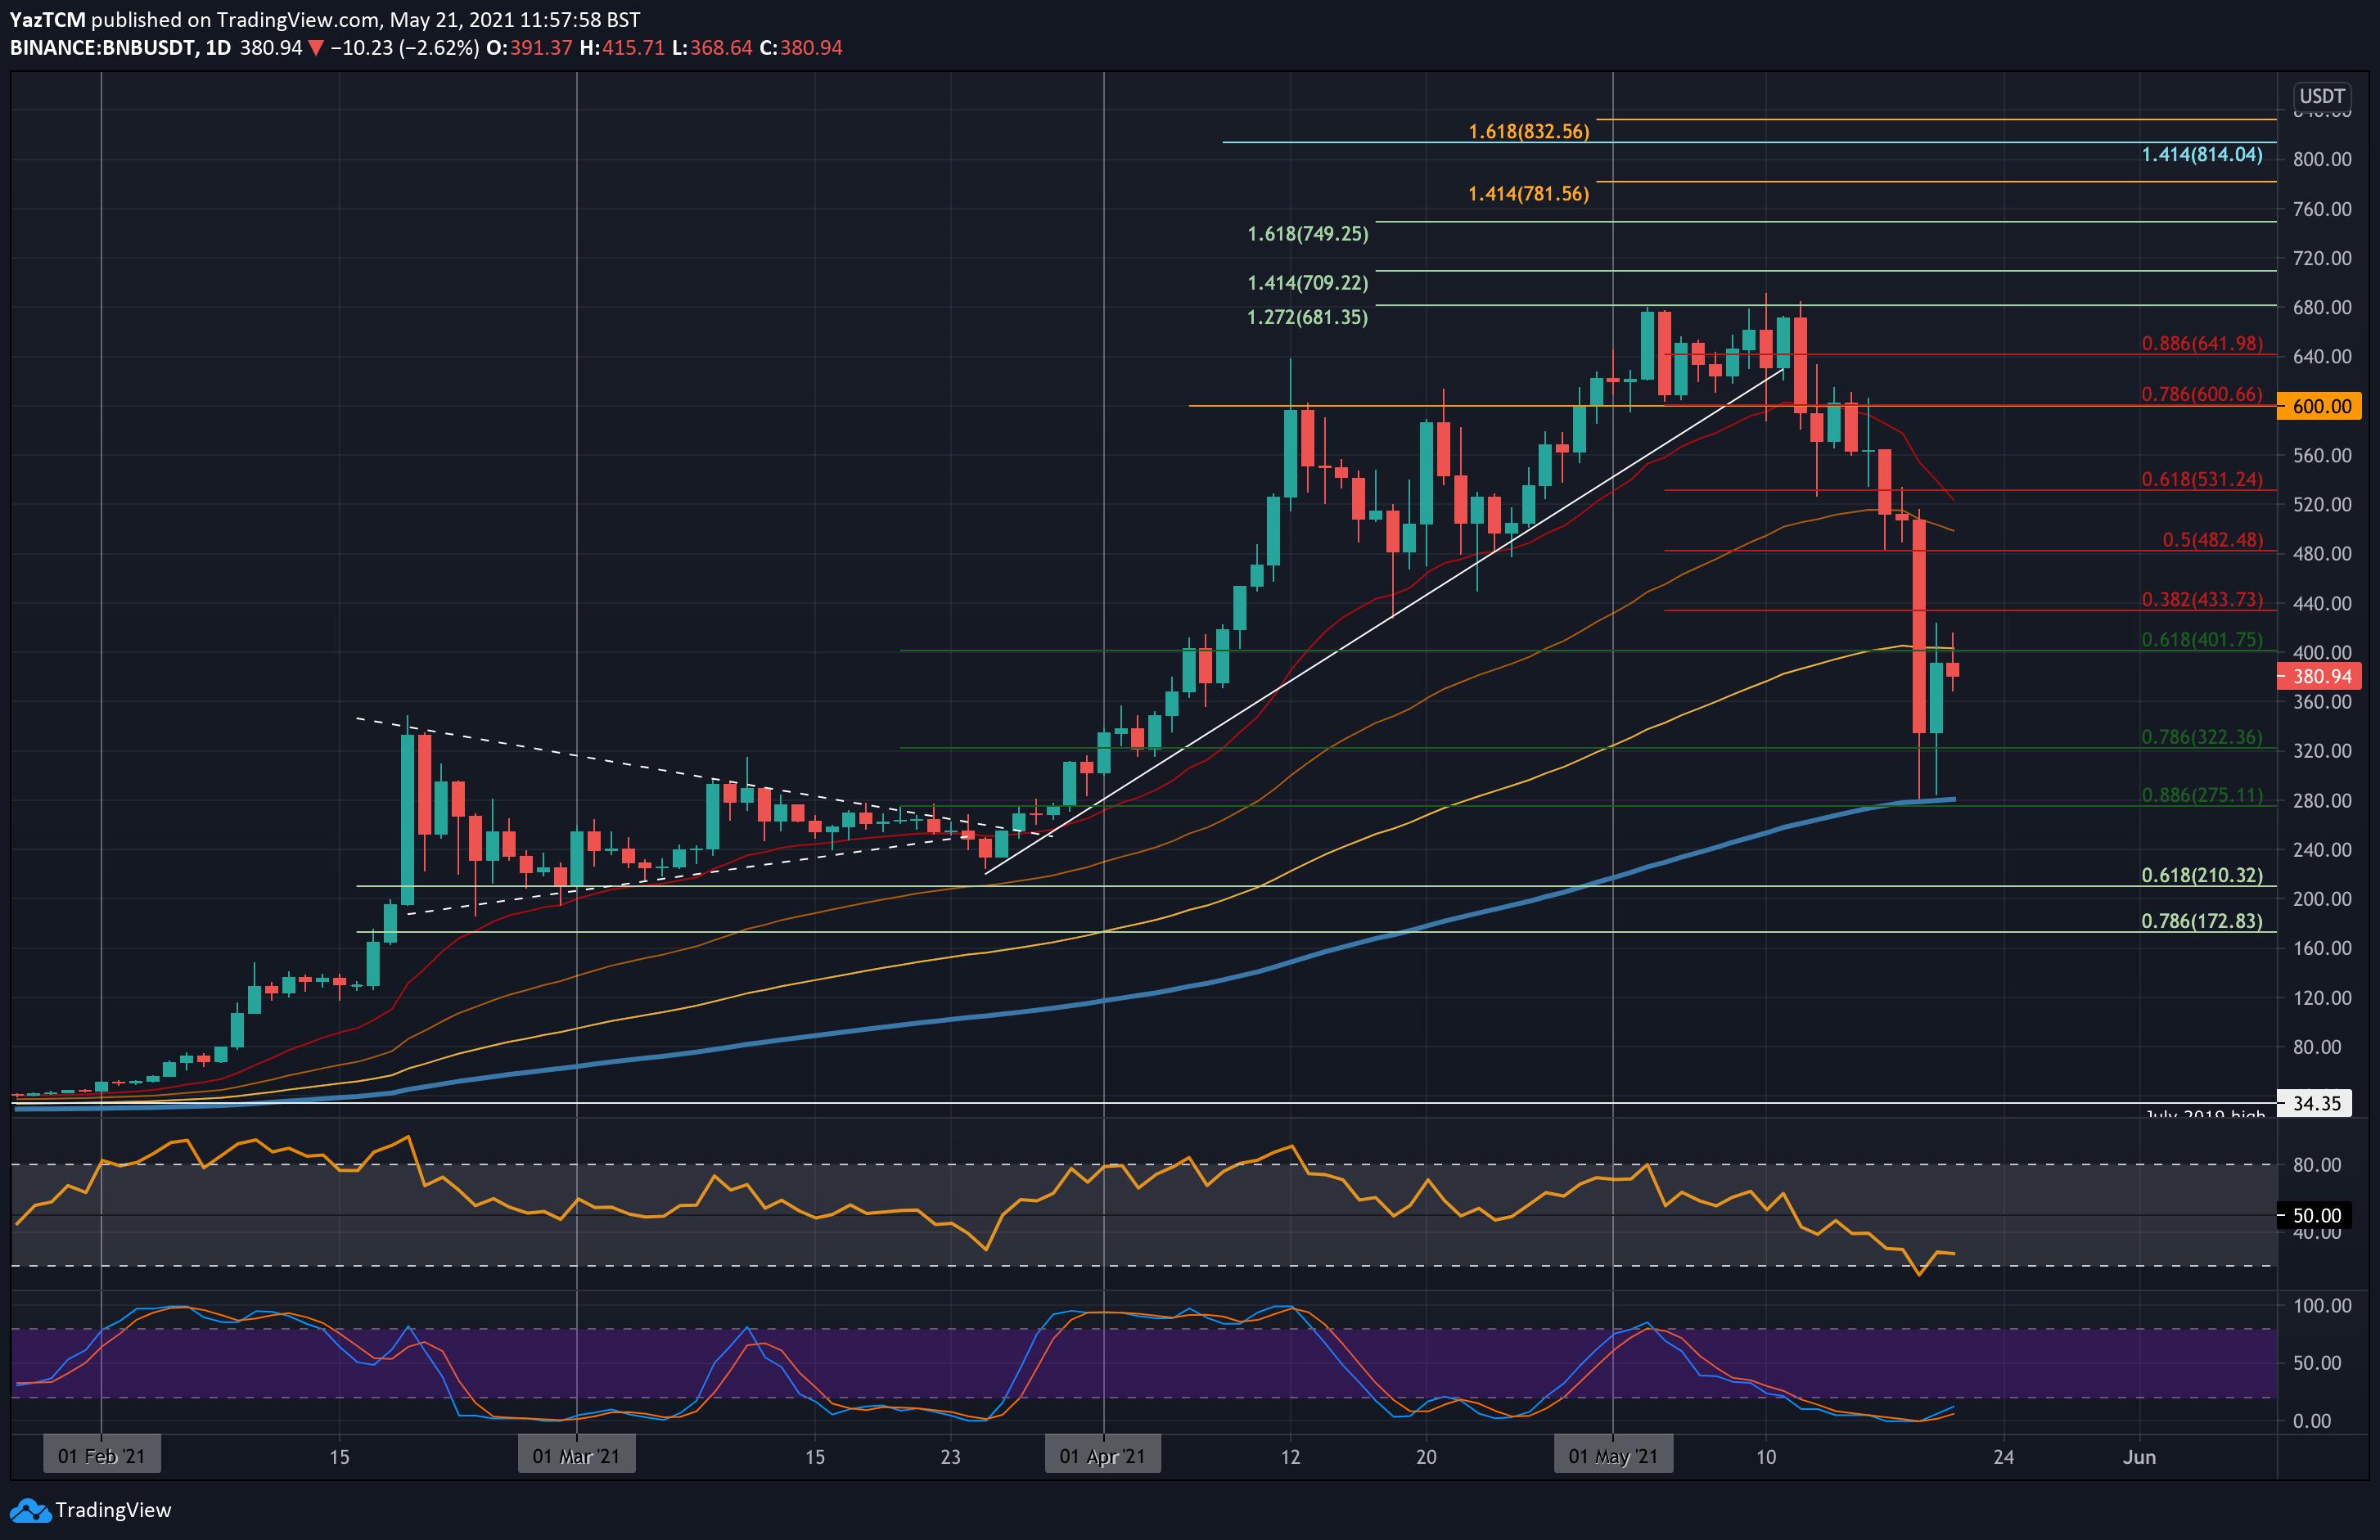Image resolution: width=2380 pixels, height=1540 pixels.
Task: Click the red 0.786(600.66) retracement label
Action: (x=2201, y=395)
